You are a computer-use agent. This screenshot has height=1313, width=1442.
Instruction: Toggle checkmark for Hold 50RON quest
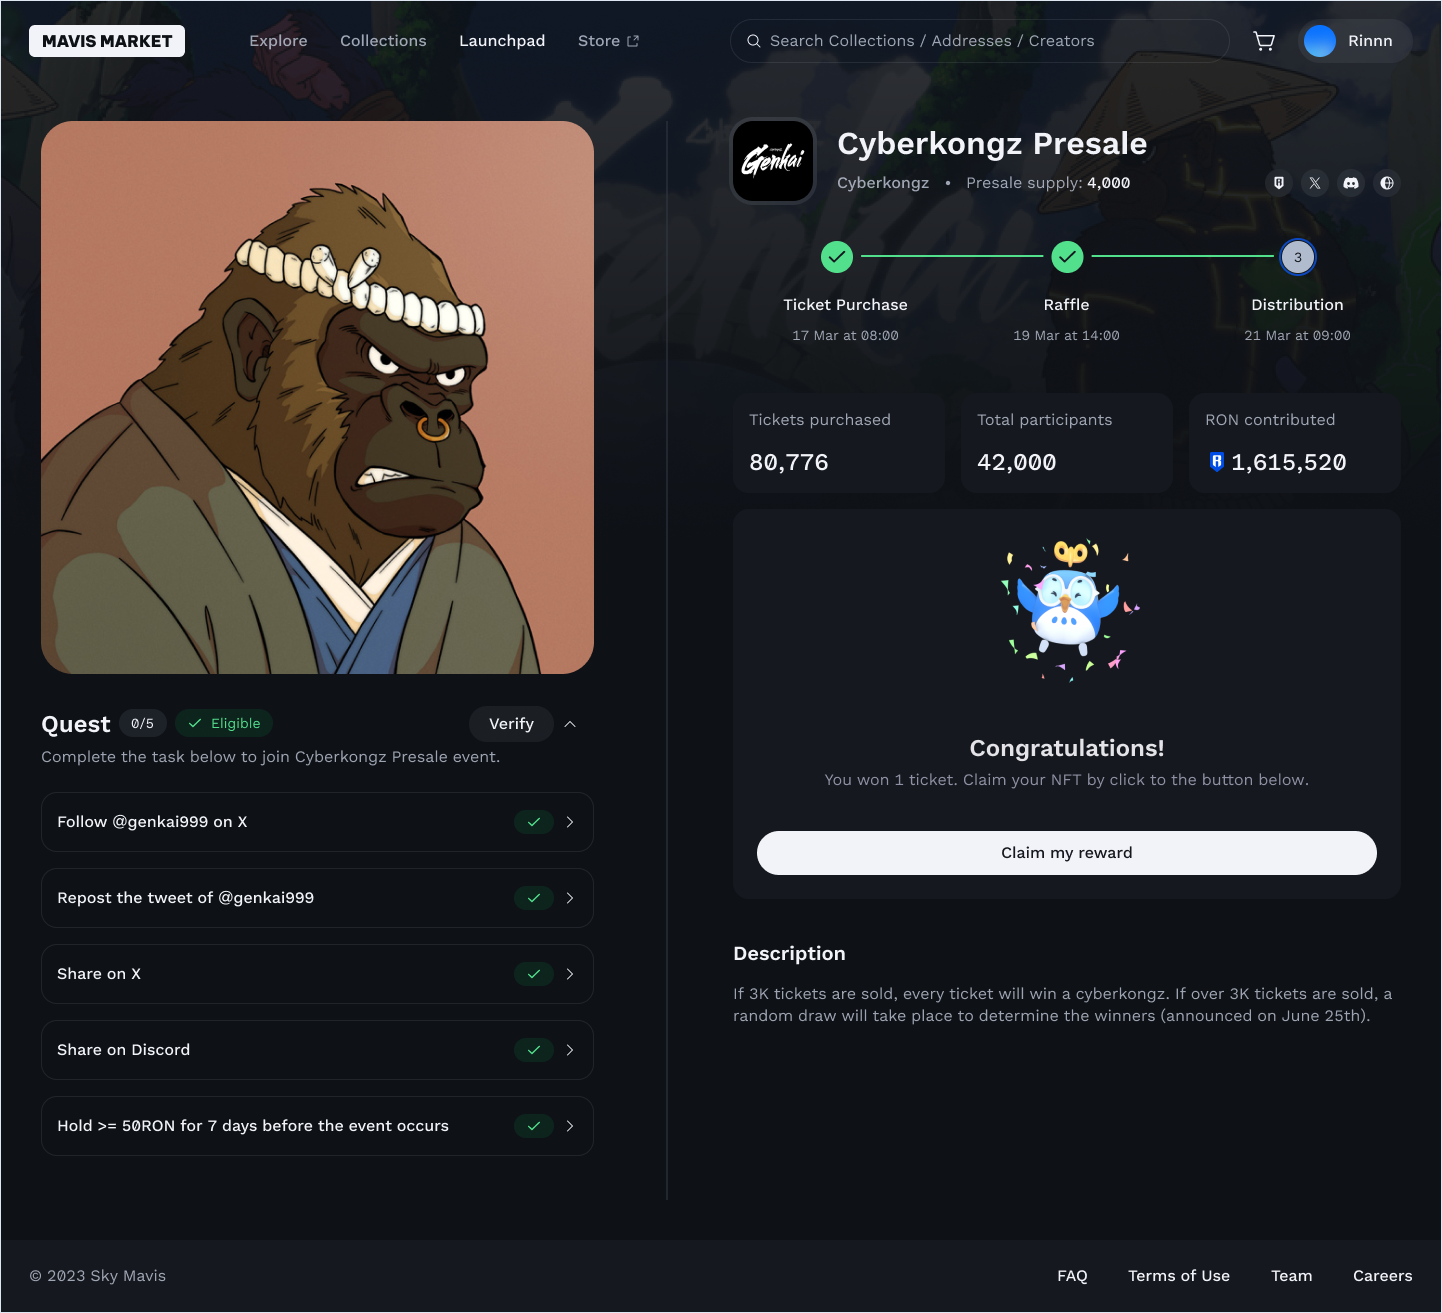click(534, 1126)
